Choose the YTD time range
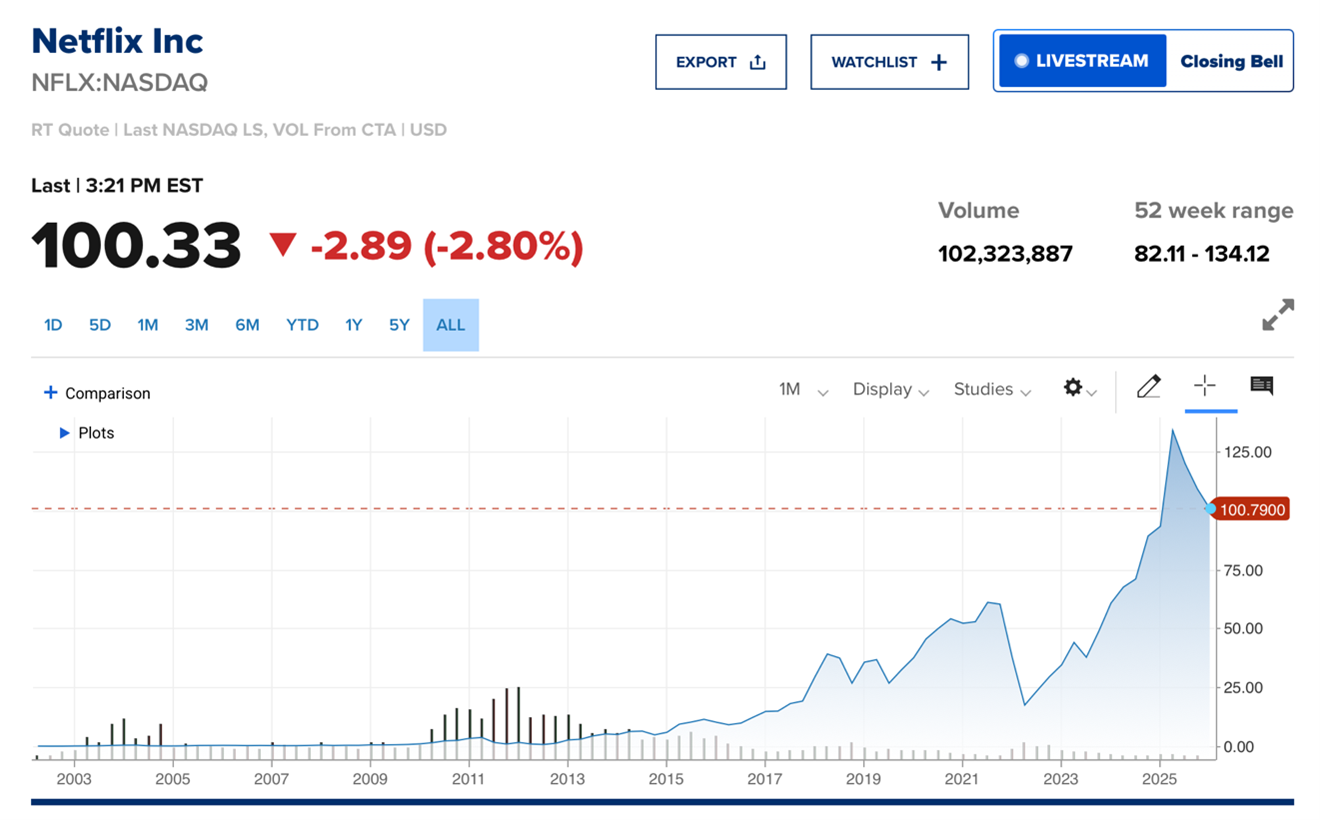The image size is (1320, 820). pos(302,325)
